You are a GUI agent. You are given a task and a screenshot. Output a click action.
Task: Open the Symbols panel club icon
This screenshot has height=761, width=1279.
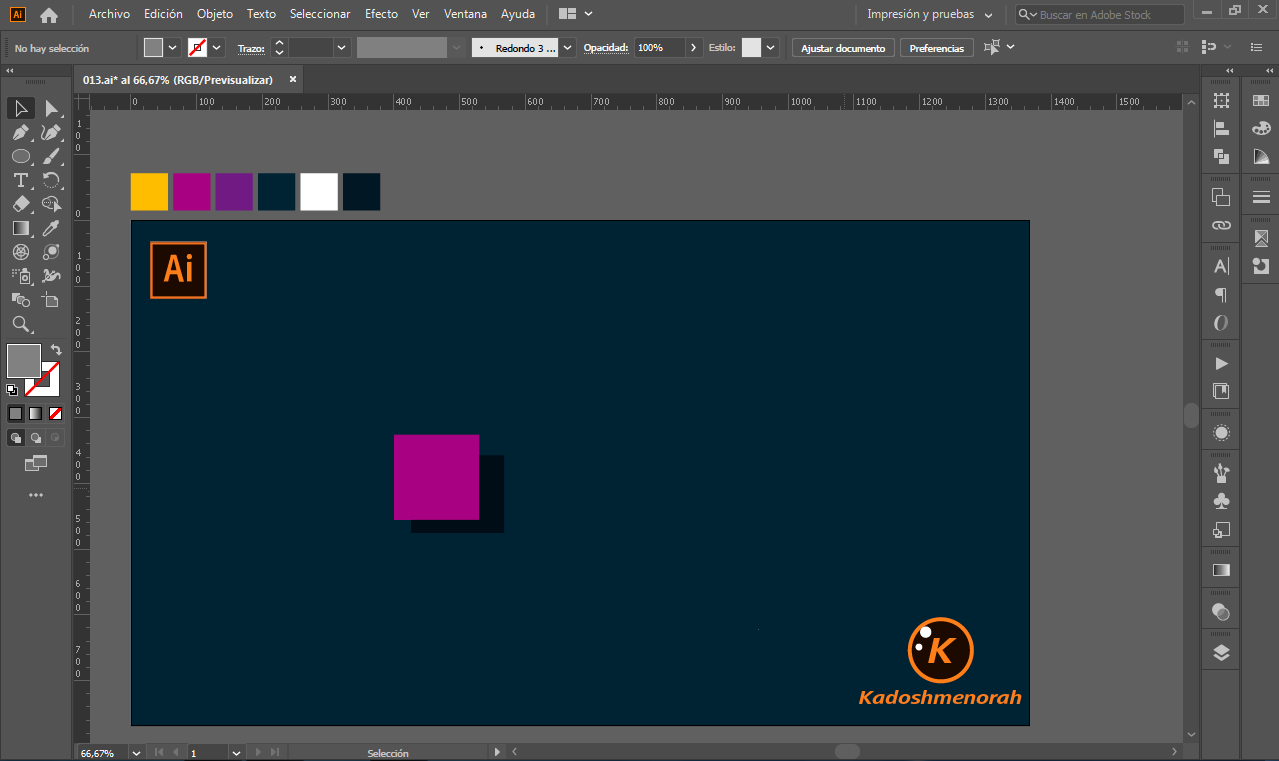click(x=1221, y=501)
